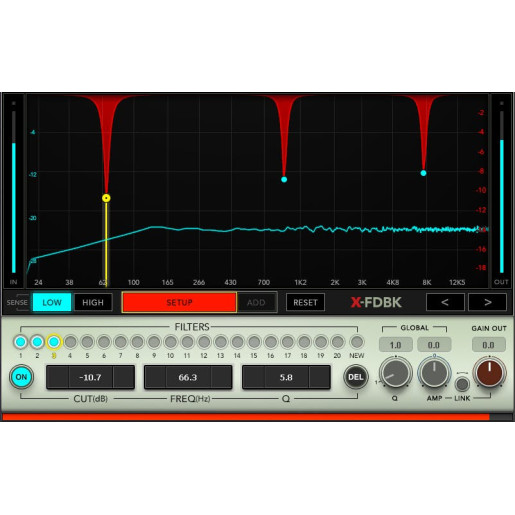515x515 pixels.
Task: Set sense to LOW
Action: point(52,302)
